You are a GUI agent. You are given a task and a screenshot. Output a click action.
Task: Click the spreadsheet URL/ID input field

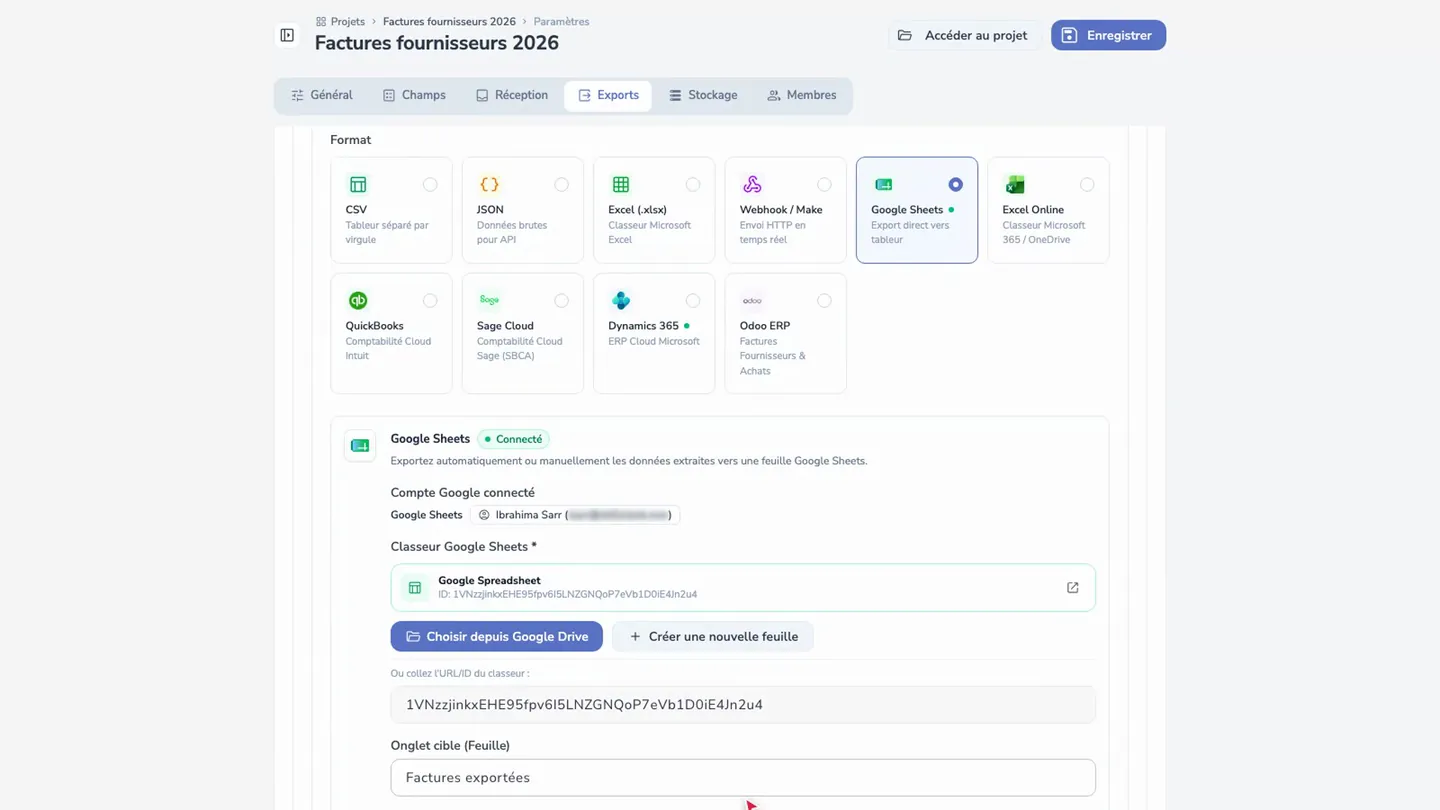pyautogui.click(x=743, y=705)
